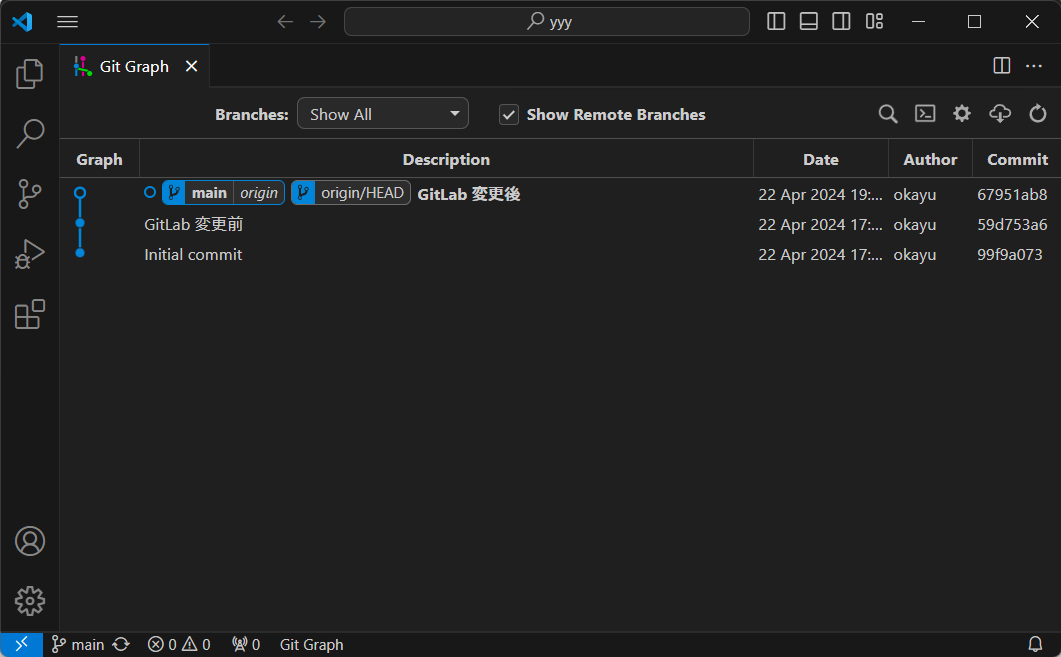The image size is (1061, 657).
Task: Click the Find commit magnifier in Git Graph
Action: tap(887, 113)
